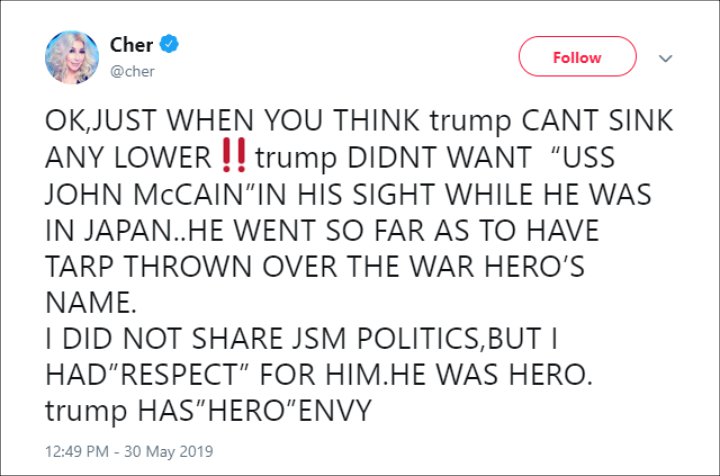Click the closing line 'trump HAS HERO ENVY'
Screen dimensions: 720x476
tap(208, 411)
